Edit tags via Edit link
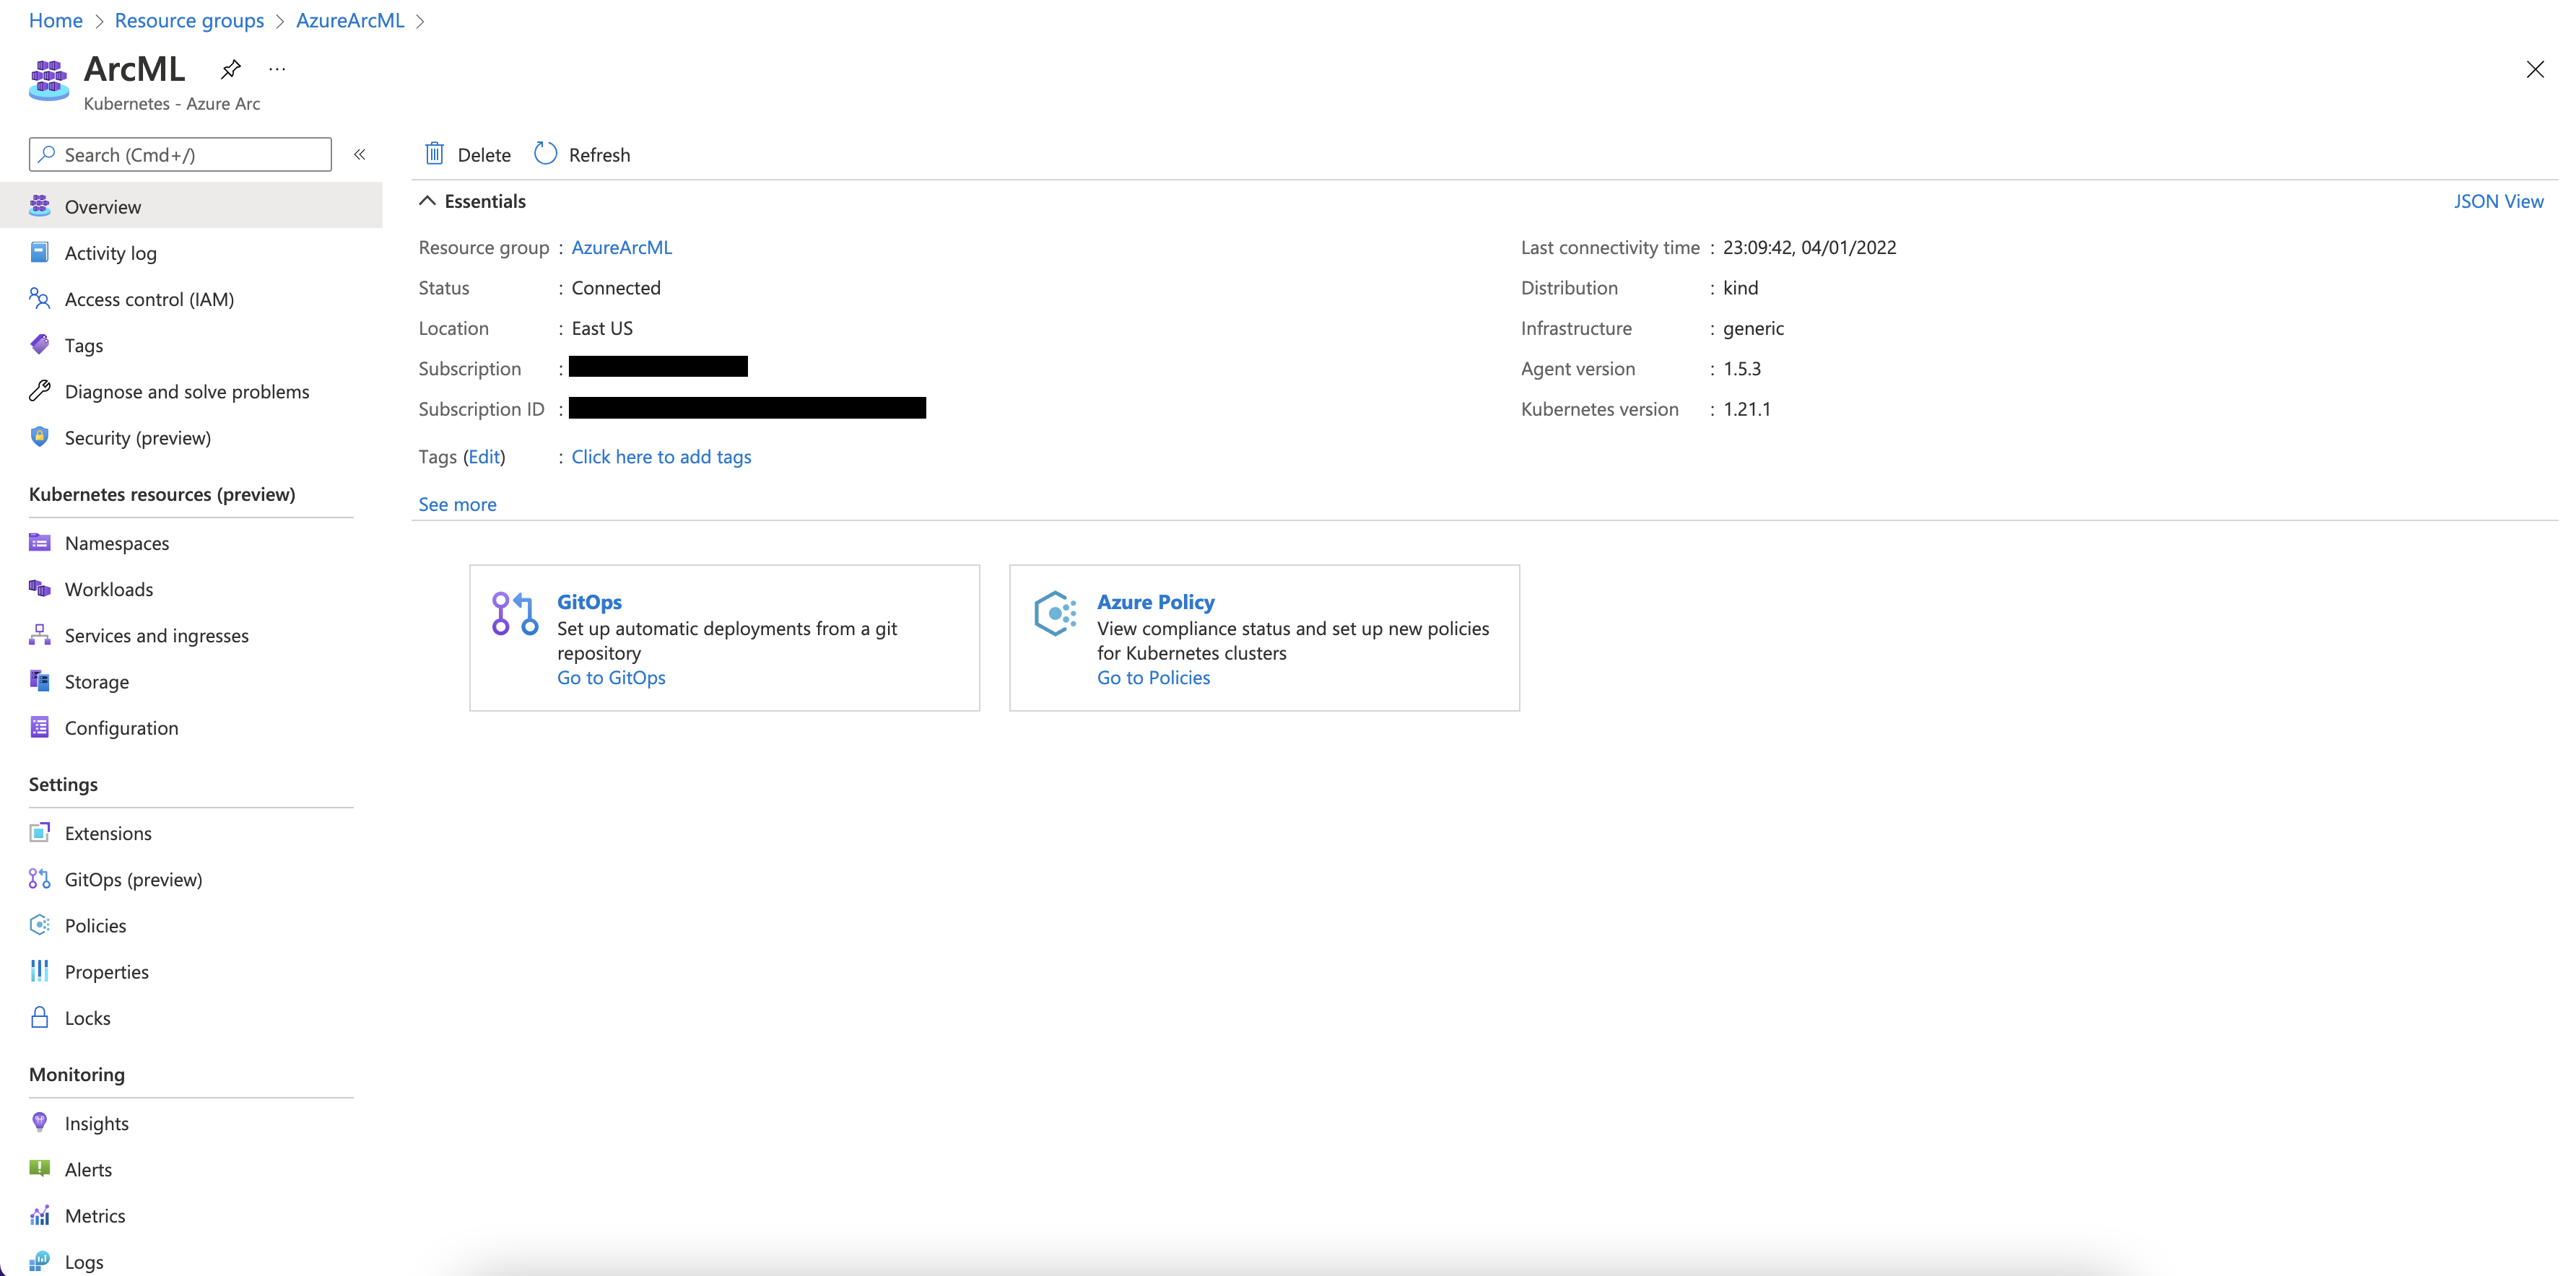This screenshot has height=1276, width=2576. pos(484,456)
